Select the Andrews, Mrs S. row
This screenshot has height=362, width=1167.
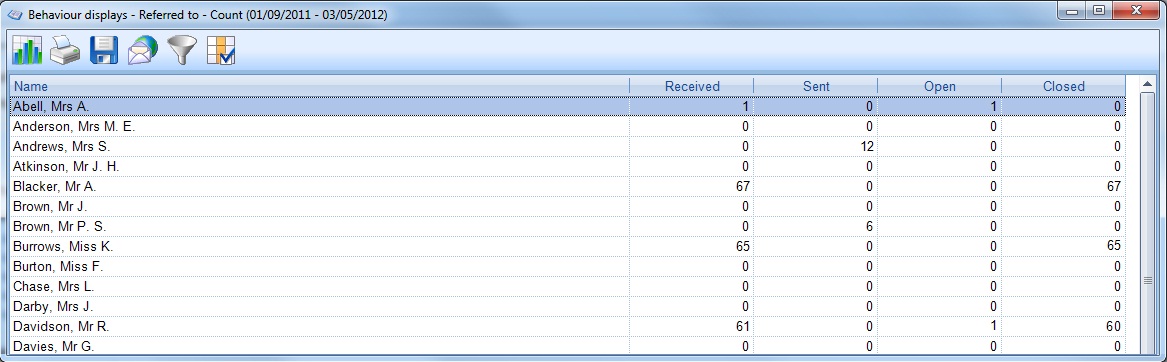(568, 146)
